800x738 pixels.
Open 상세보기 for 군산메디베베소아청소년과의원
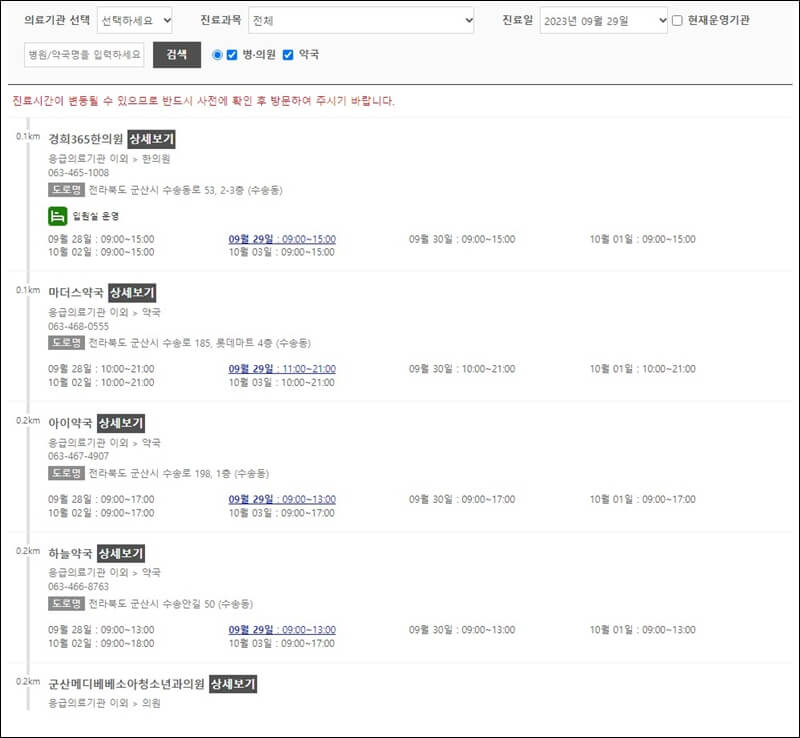coord(233,684)
